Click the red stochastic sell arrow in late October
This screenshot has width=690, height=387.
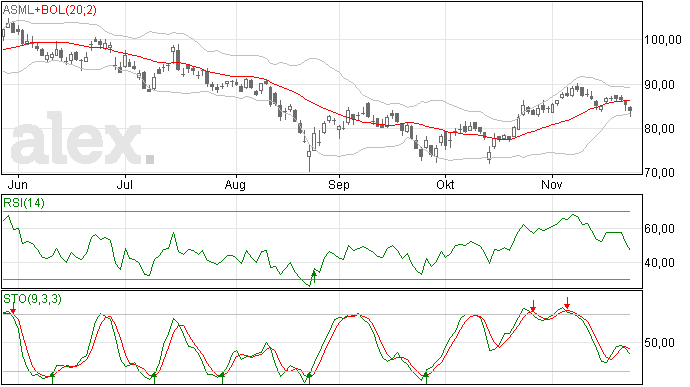(533, 306)
